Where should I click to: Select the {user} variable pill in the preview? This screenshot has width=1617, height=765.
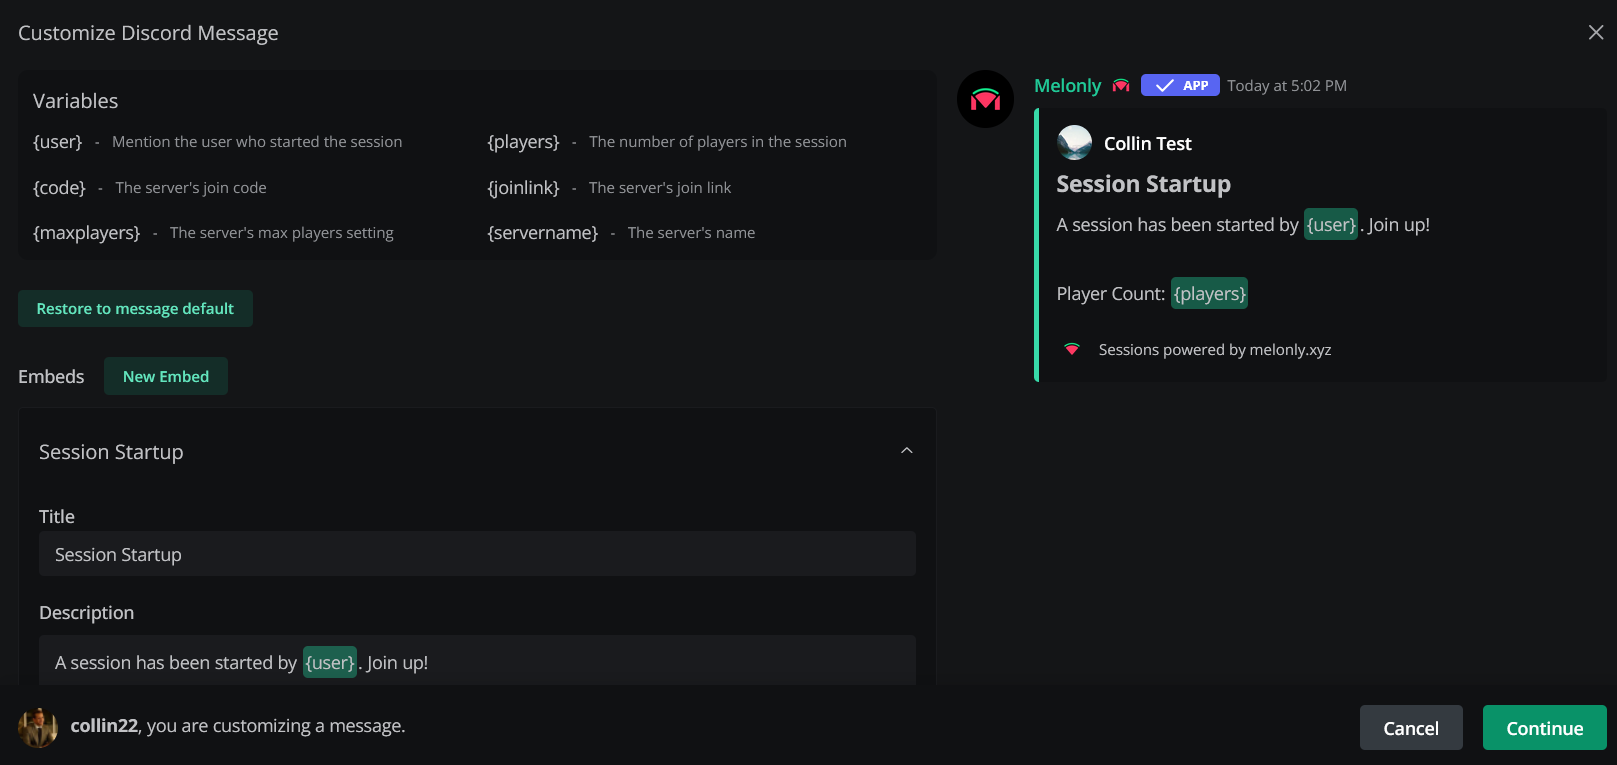pyautogui.click(x=1330, y=224)
